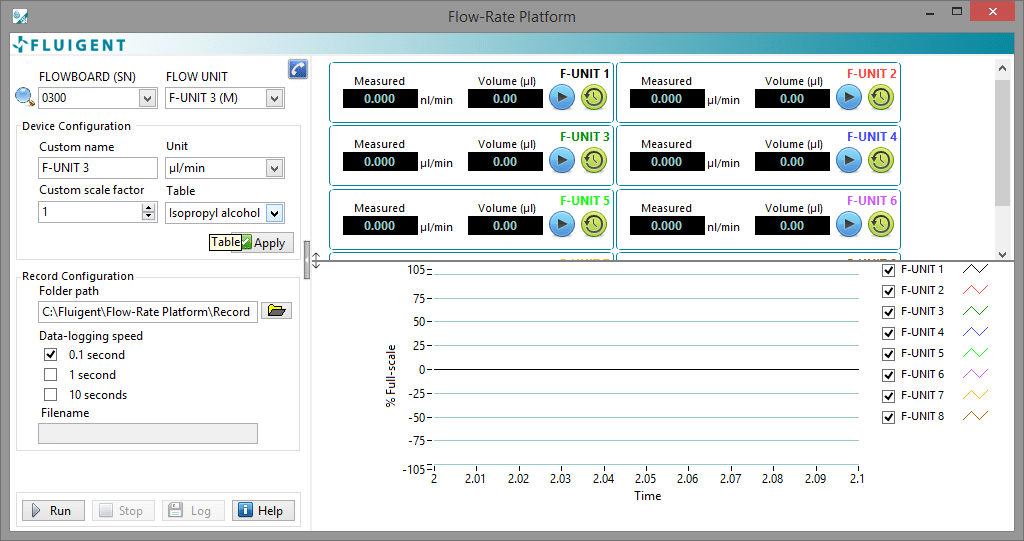Maximize the Flow-Rate Platform window

click(x=957, y=12)
